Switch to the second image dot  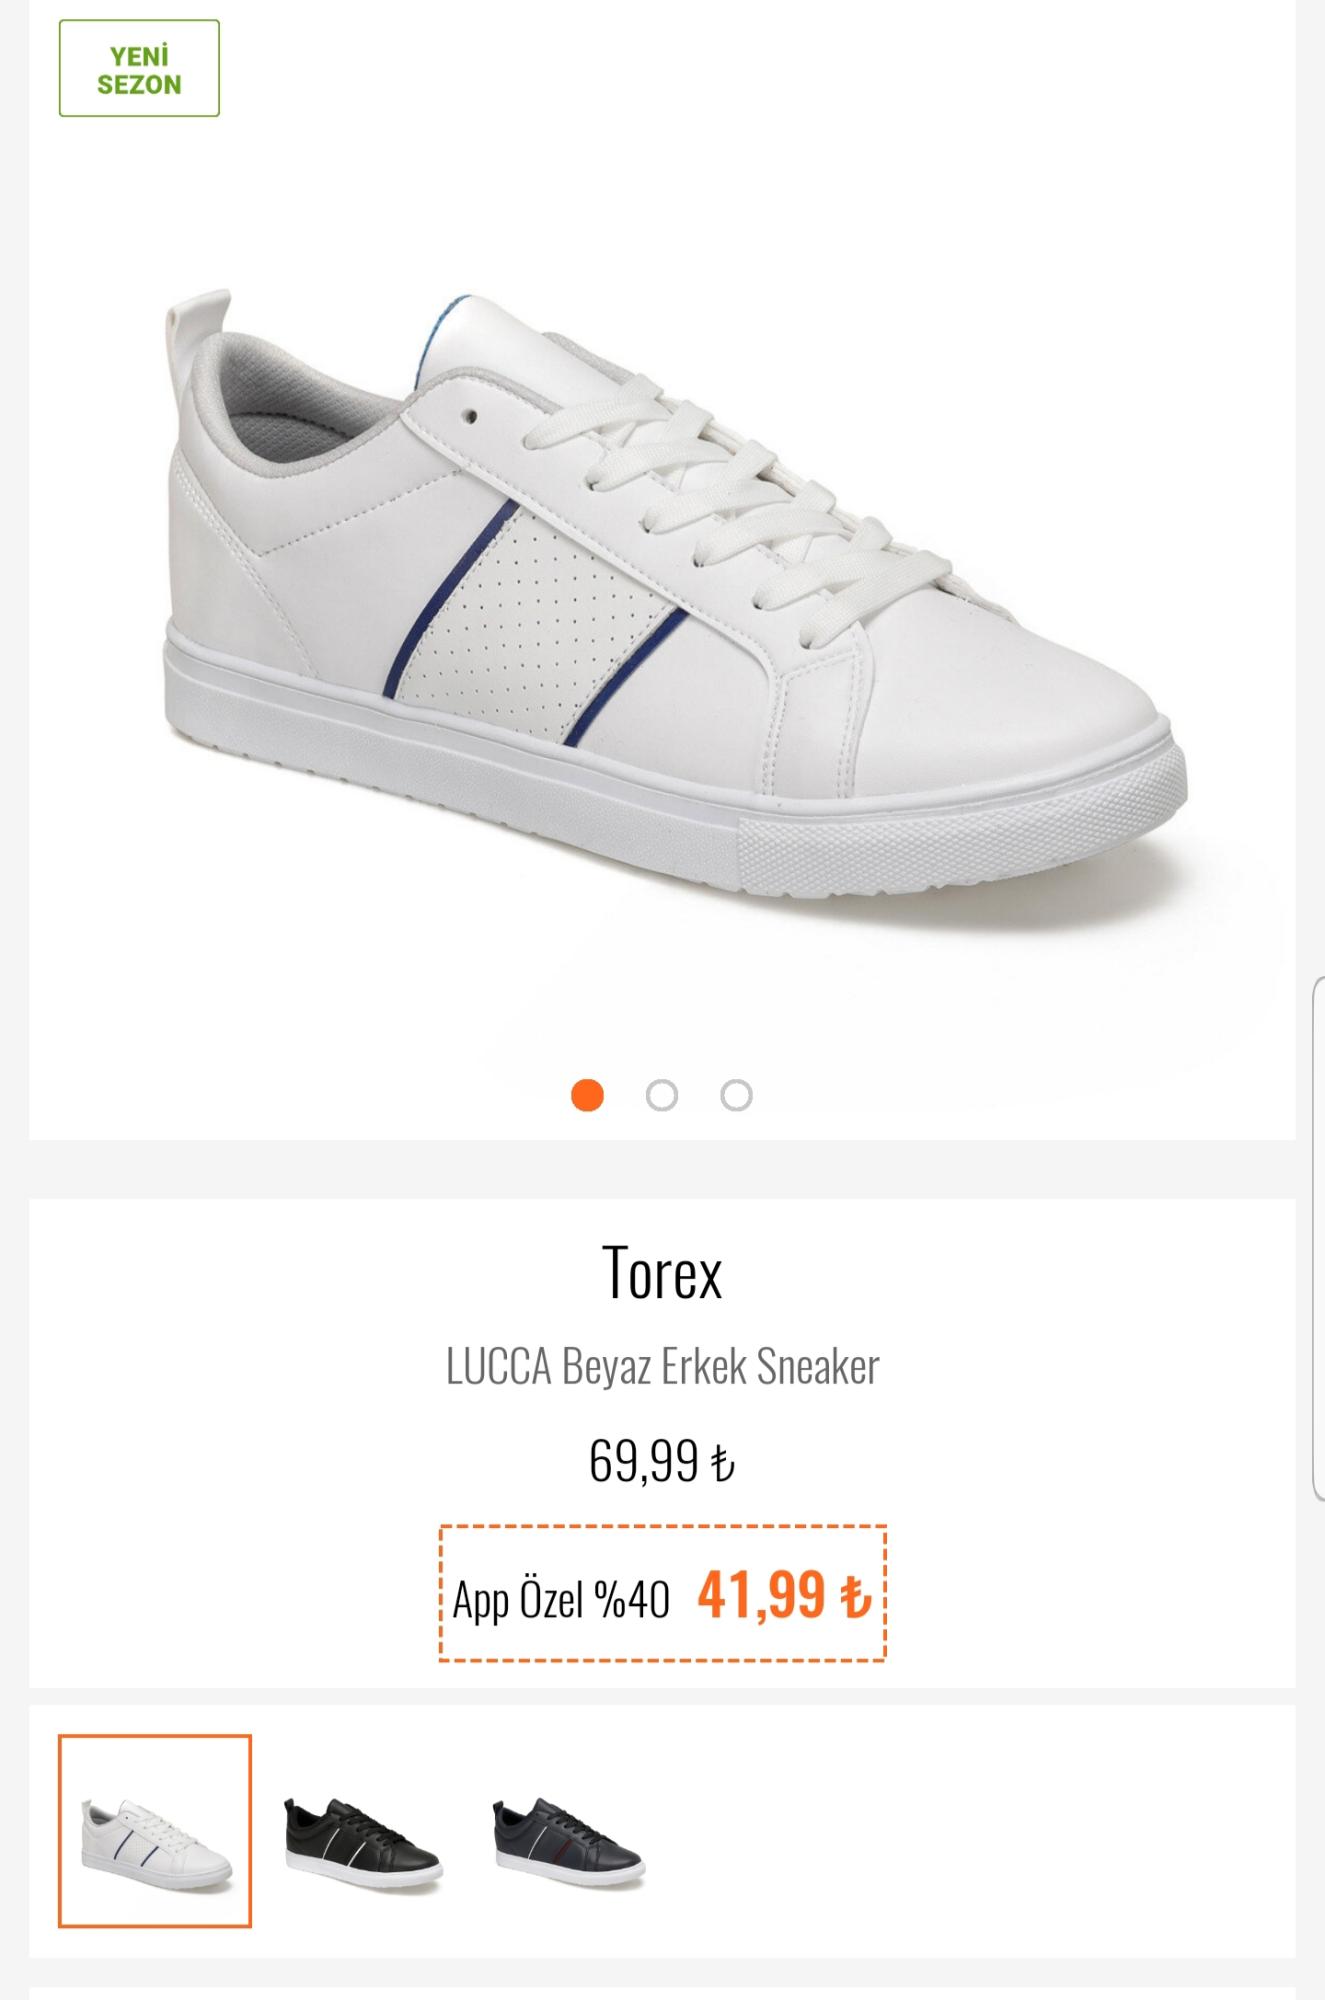coord(662,1095)
